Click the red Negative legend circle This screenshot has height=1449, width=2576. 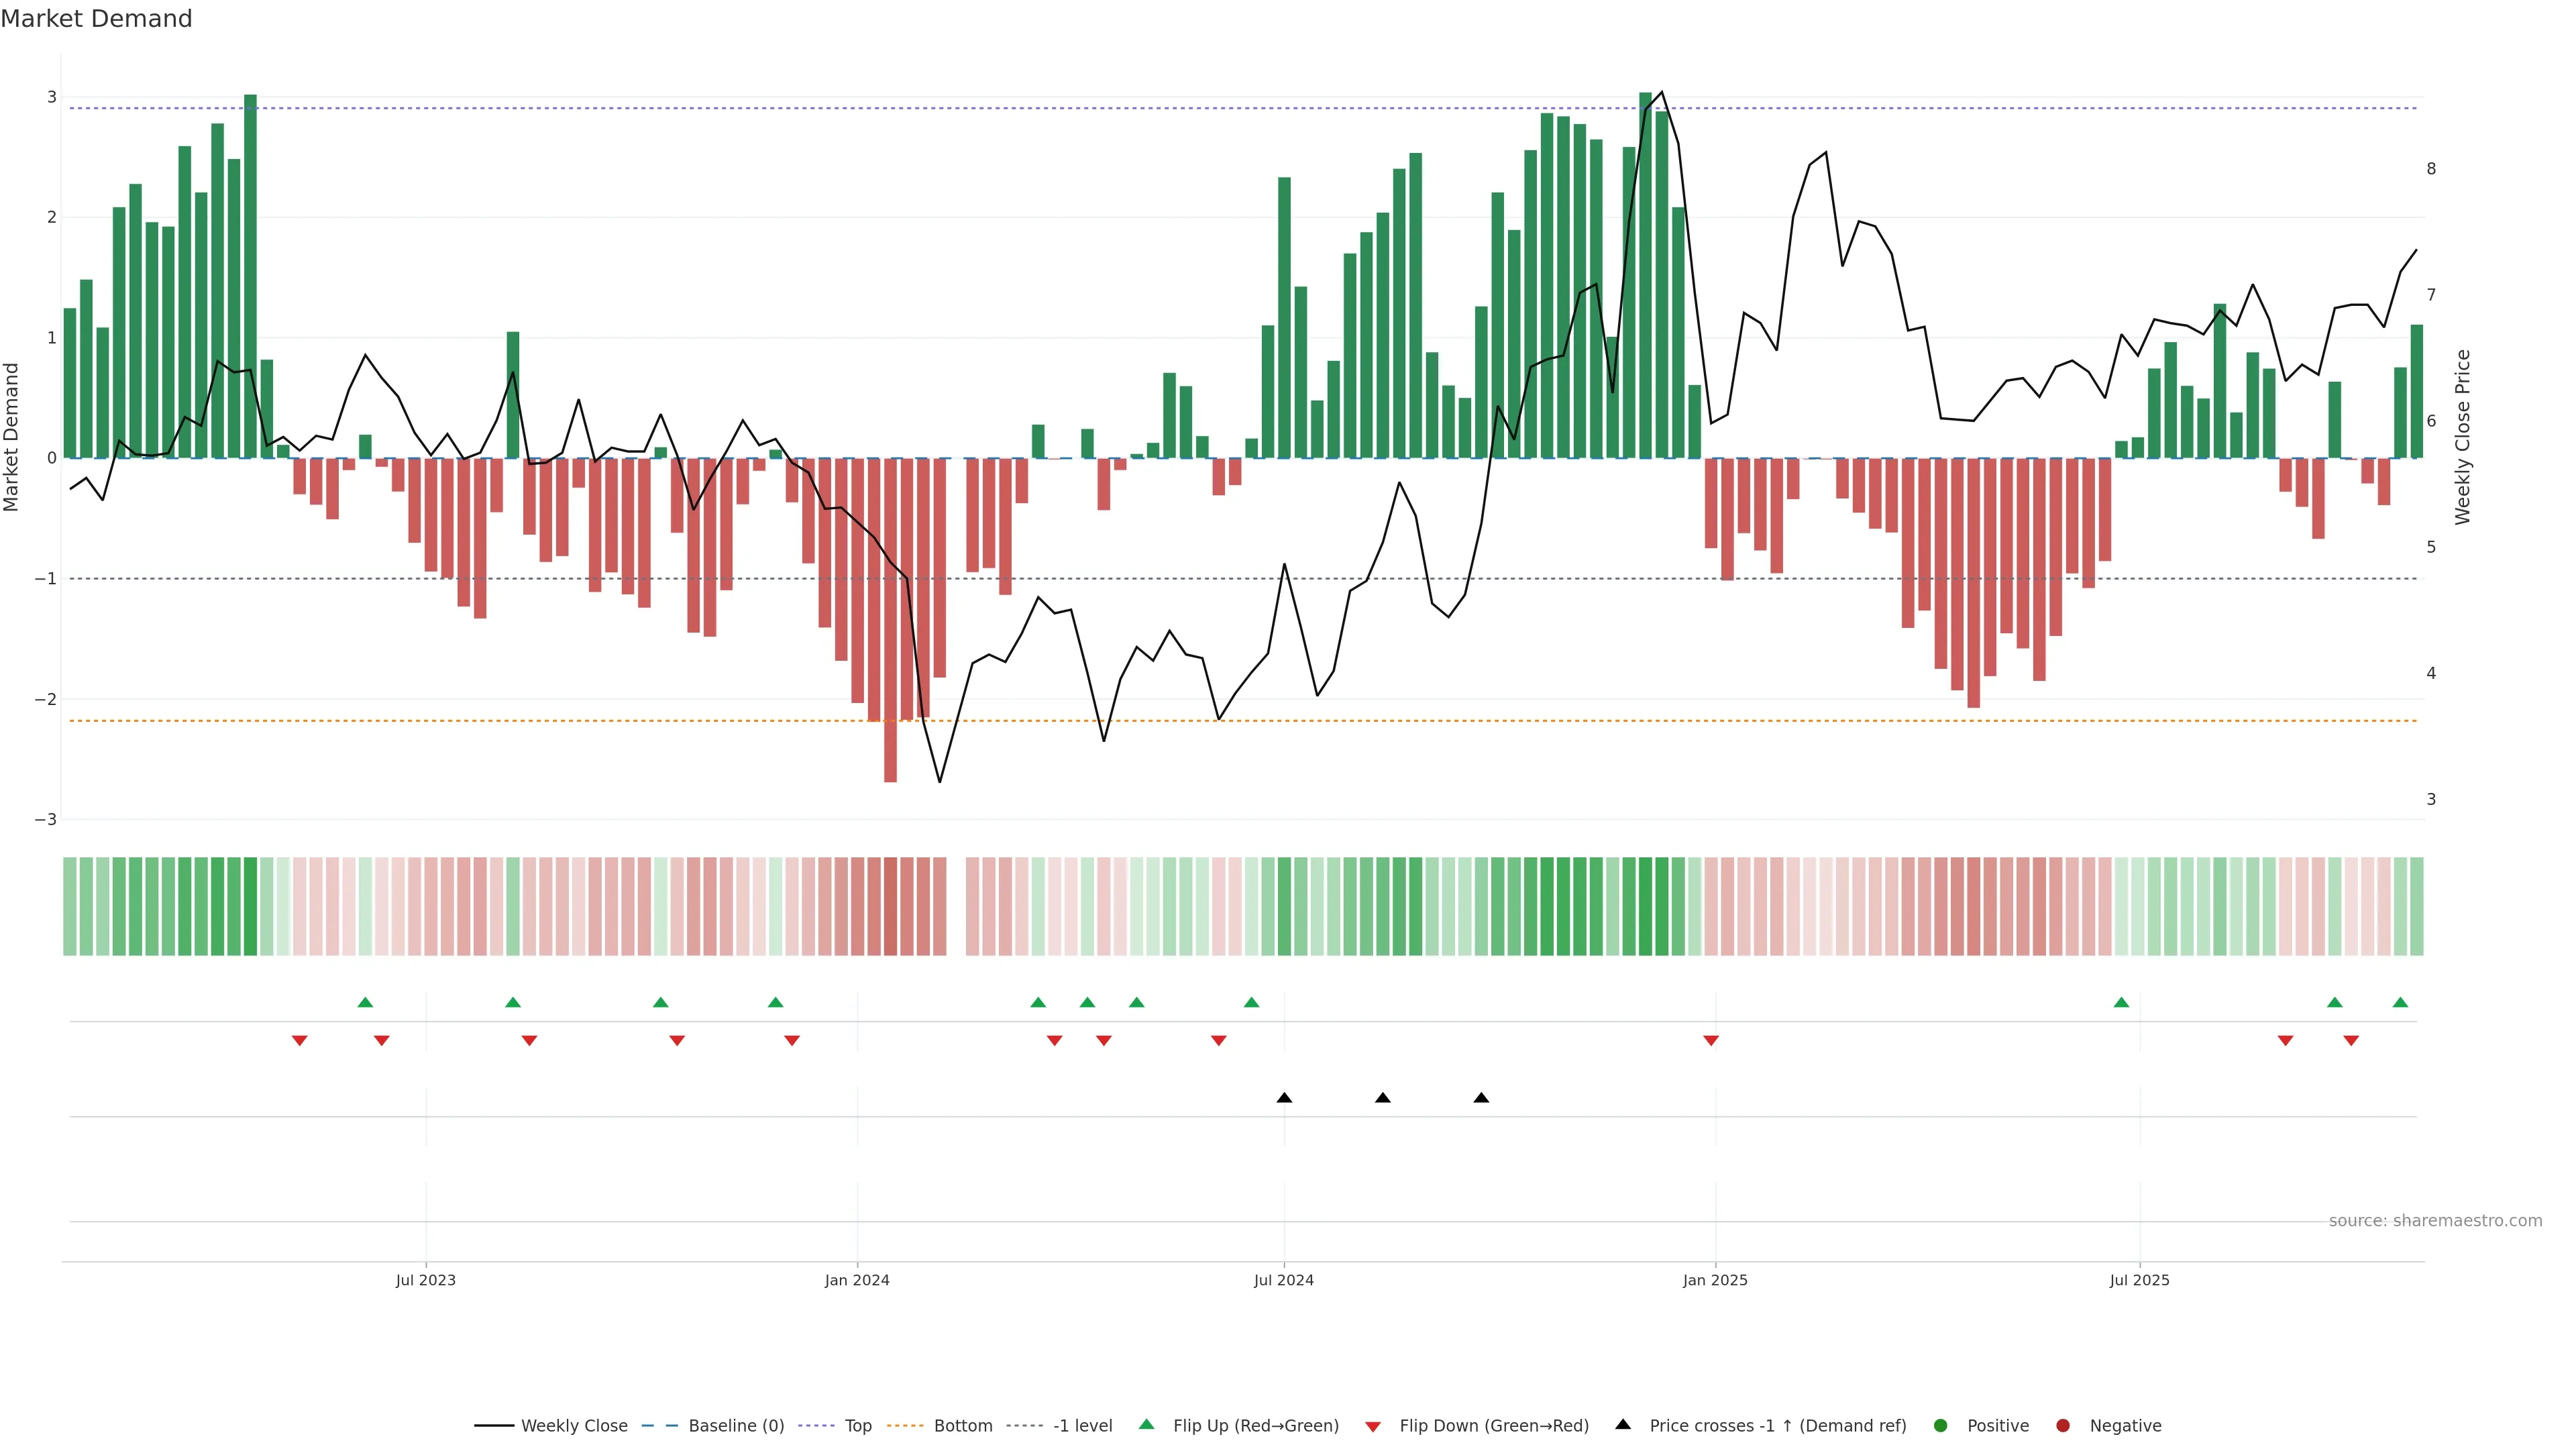tap(2062, 1425)
